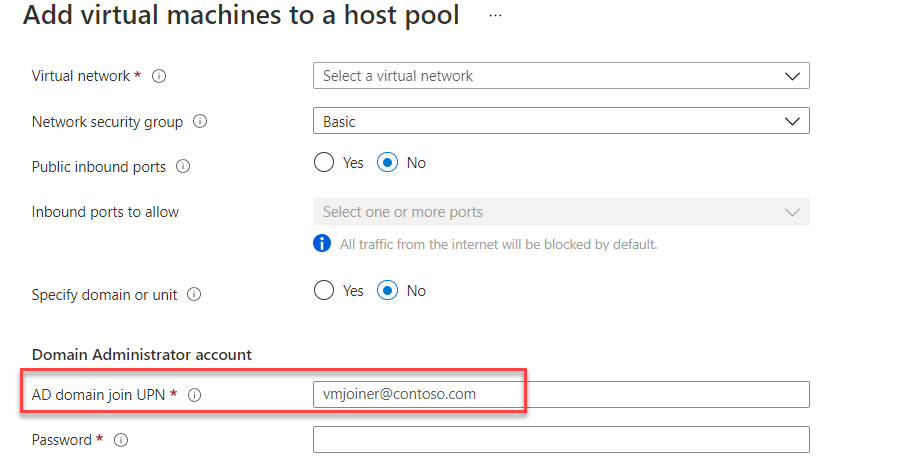The width and height of the screenshot is (923, 469).
Task: Choose Yes for Specify domain or unit
Action: coord(324,290)
